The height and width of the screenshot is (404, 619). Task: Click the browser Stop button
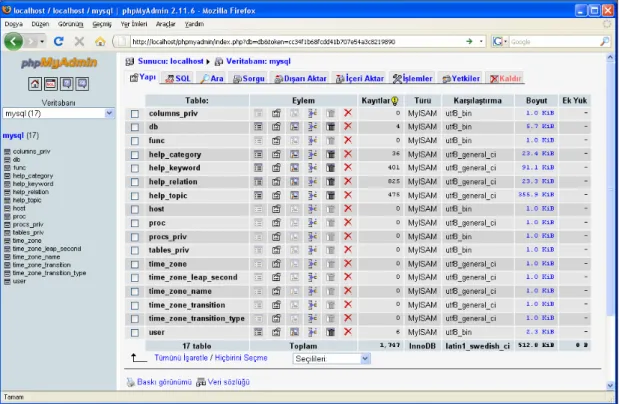pos(79,41)
